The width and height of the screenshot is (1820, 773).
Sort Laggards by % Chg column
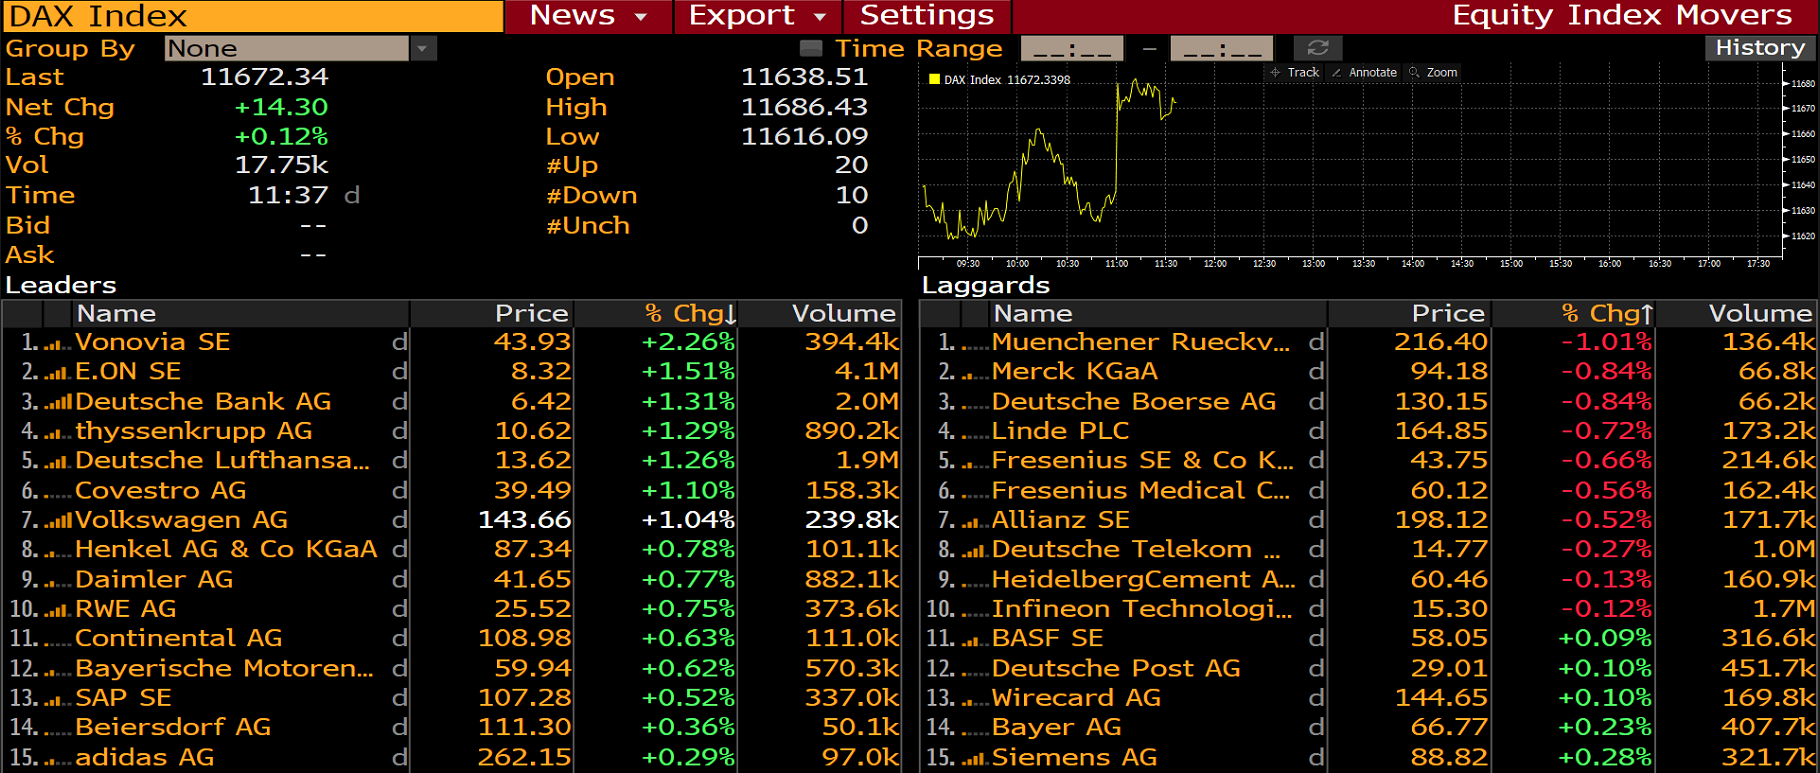[x=1573, y=314]
